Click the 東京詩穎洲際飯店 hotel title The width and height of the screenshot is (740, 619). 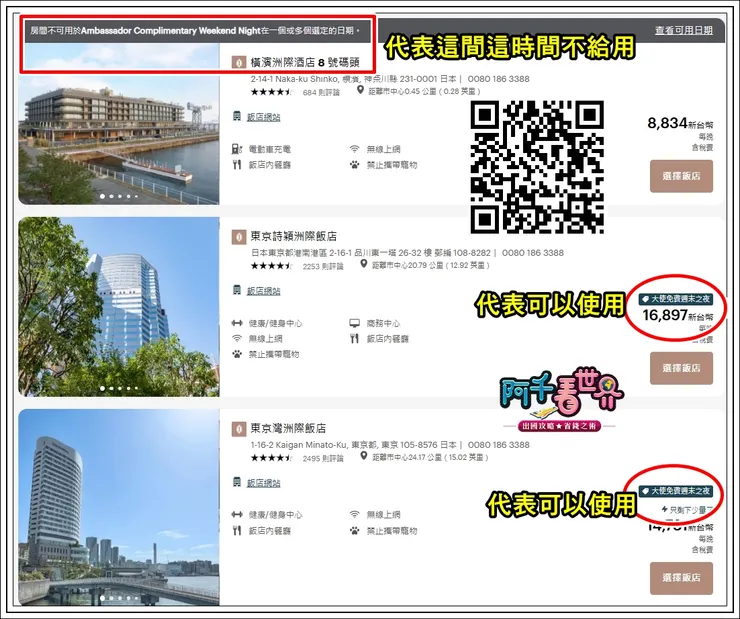click(294, 236)
